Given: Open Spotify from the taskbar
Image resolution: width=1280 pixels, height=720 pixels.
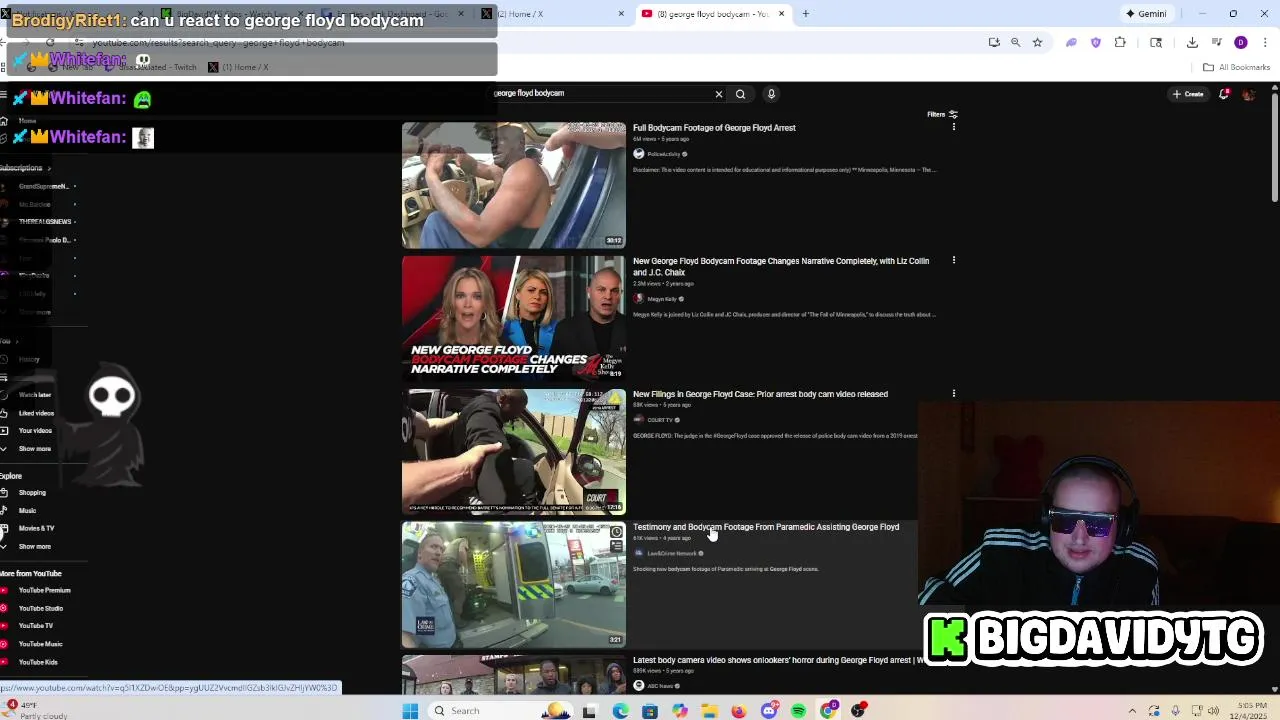Looking at the screenshot, I should click(799, 711).
